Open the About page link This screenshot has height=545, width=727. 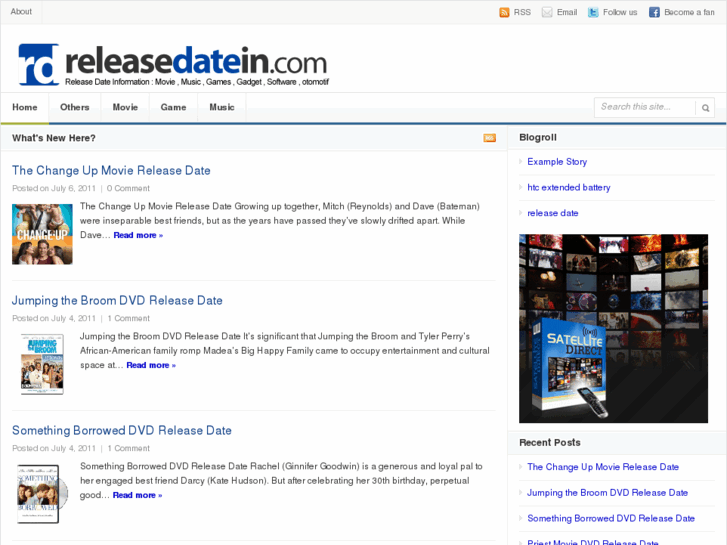click(21, 12)
